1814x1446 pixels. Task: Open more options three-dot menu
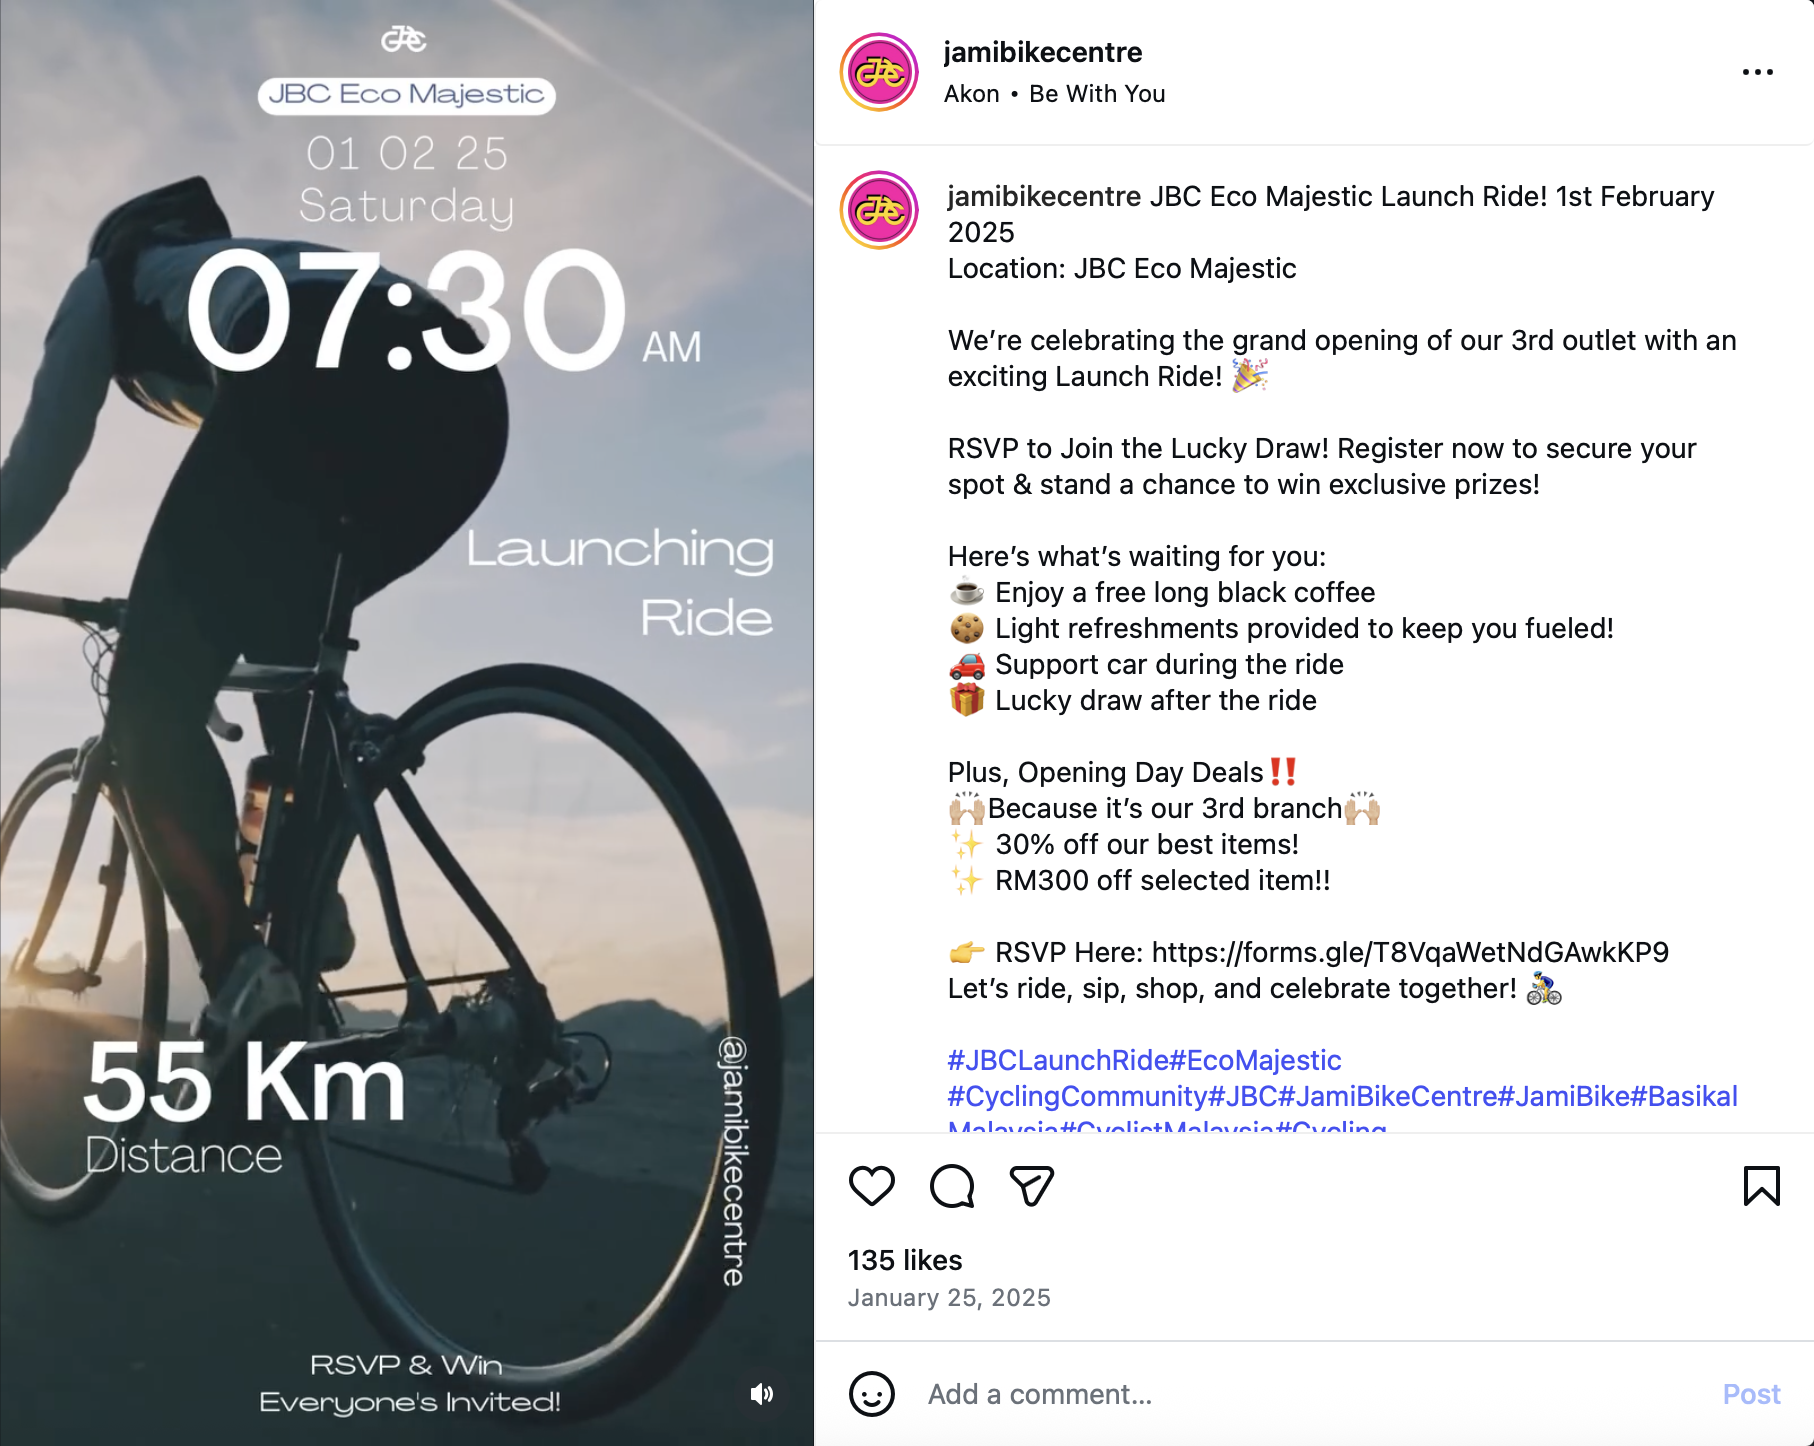1757,72
